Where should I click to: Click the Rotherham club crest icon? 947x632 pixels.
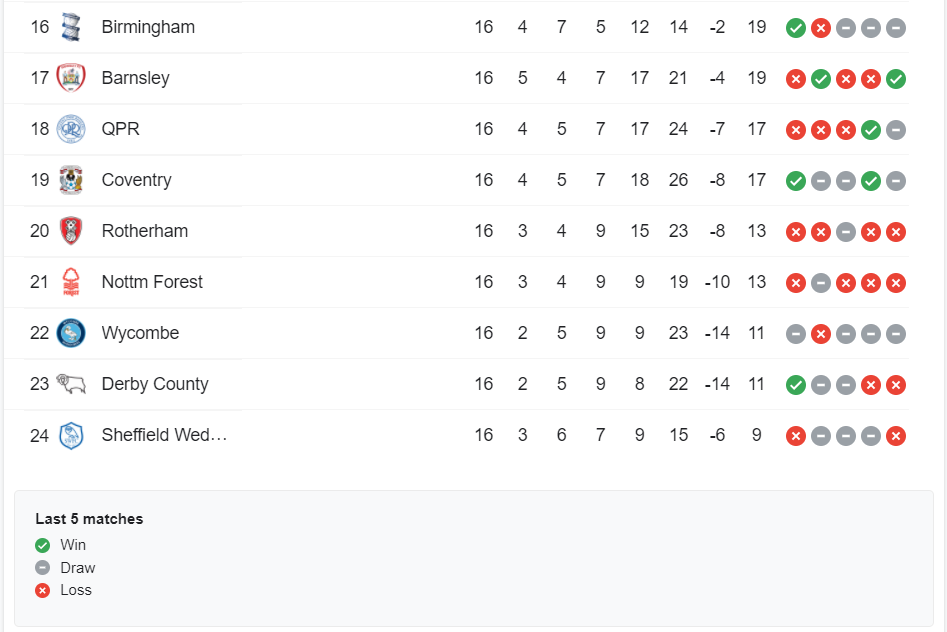click(71, 231)
